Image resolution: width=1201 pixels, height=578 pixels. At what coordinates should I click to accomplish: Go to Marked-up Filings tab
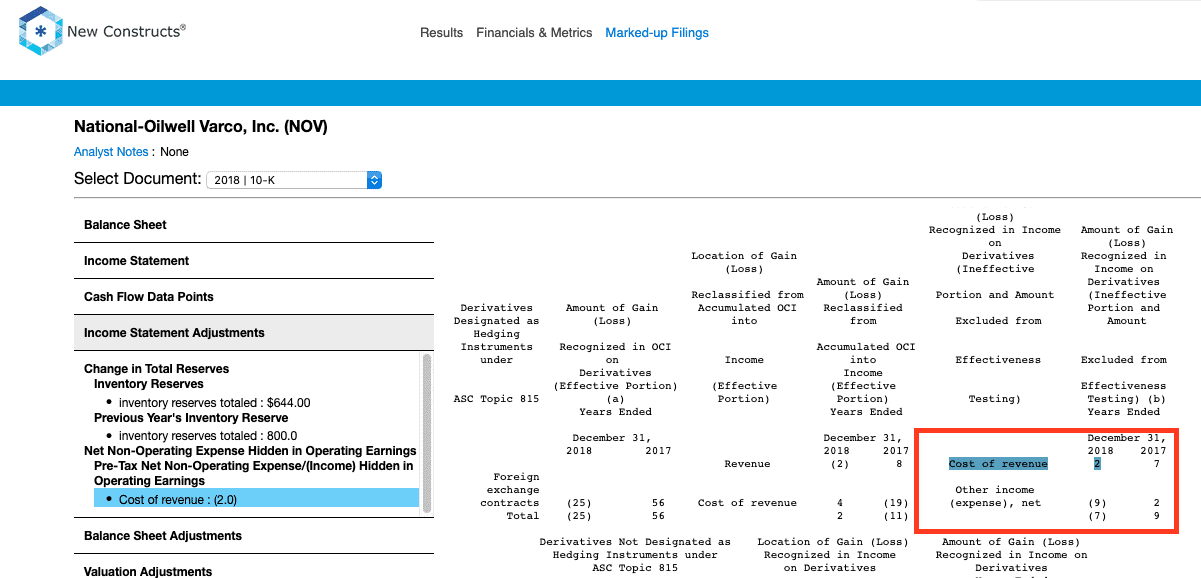657,33
